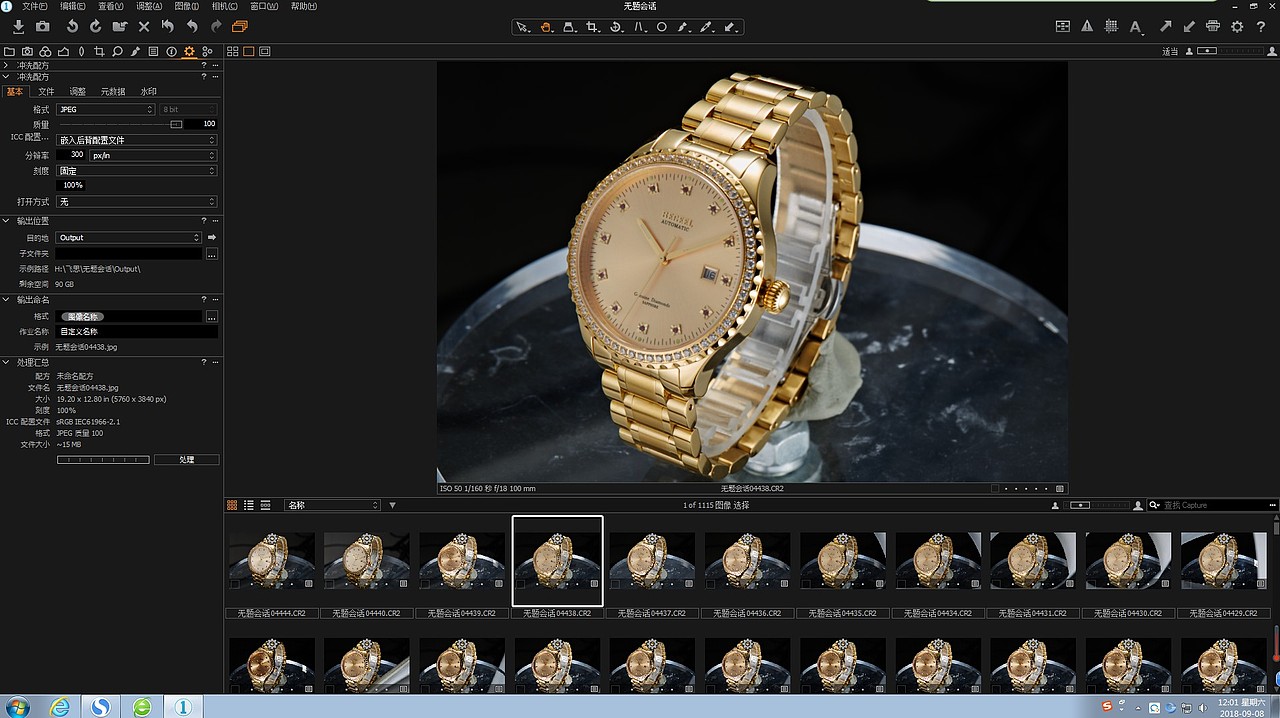Click the delete X icon in toolbar
The width and height of the screenshot is (1280, 718).
(144, 27)
